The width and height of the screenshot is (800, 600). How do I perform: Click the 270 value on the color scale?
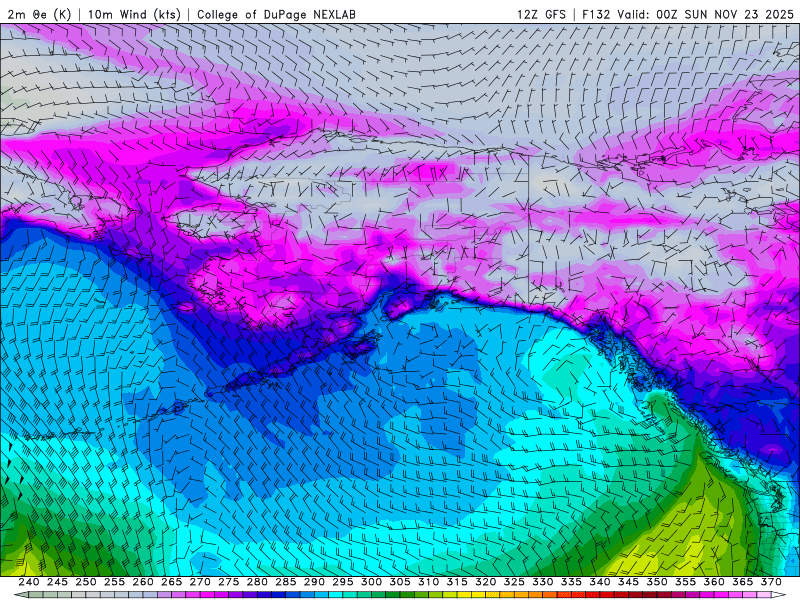coord(200,582)
